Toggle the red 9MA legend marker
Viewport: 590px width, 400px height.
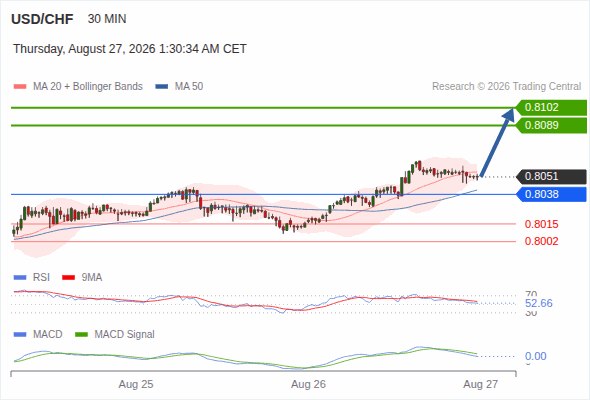click(68, 278)
